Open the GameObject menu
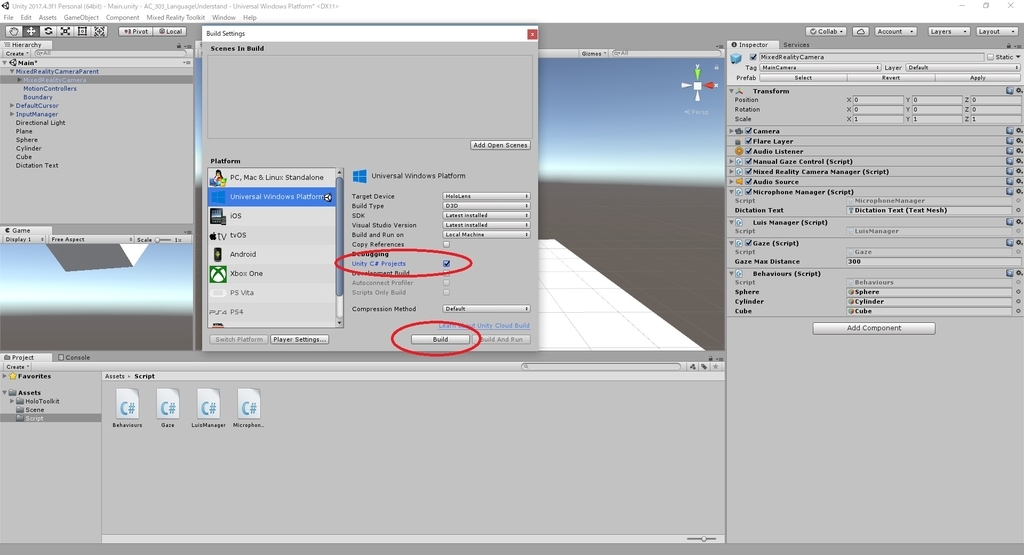Image resolution: width=1024 pixels, height=555 pixels. click(x=81, y=18)
